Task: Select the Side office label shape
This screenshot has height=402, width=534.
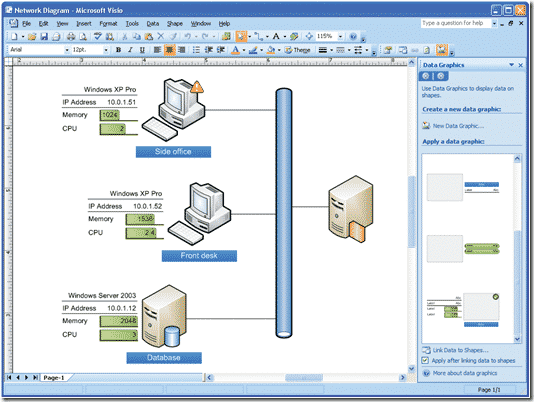Action: pos(173,152)
